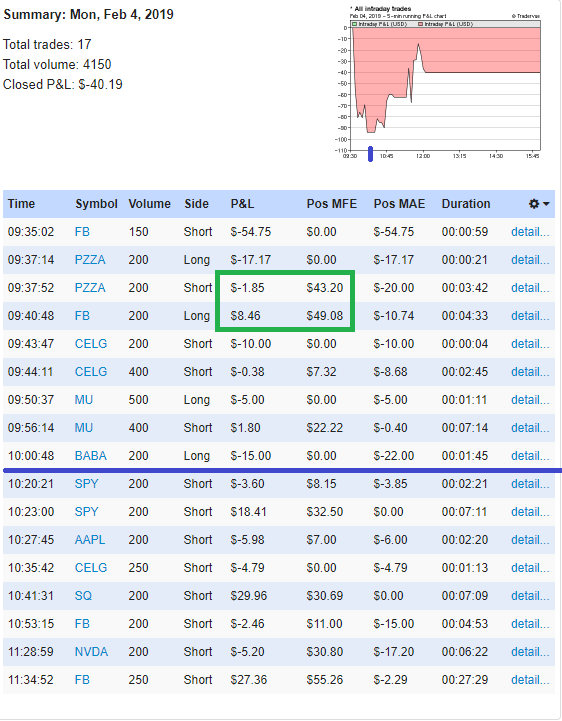Viewport: 562px width, 721px height.
Task: Sort table by Side column header
Action: pos(196,204)
